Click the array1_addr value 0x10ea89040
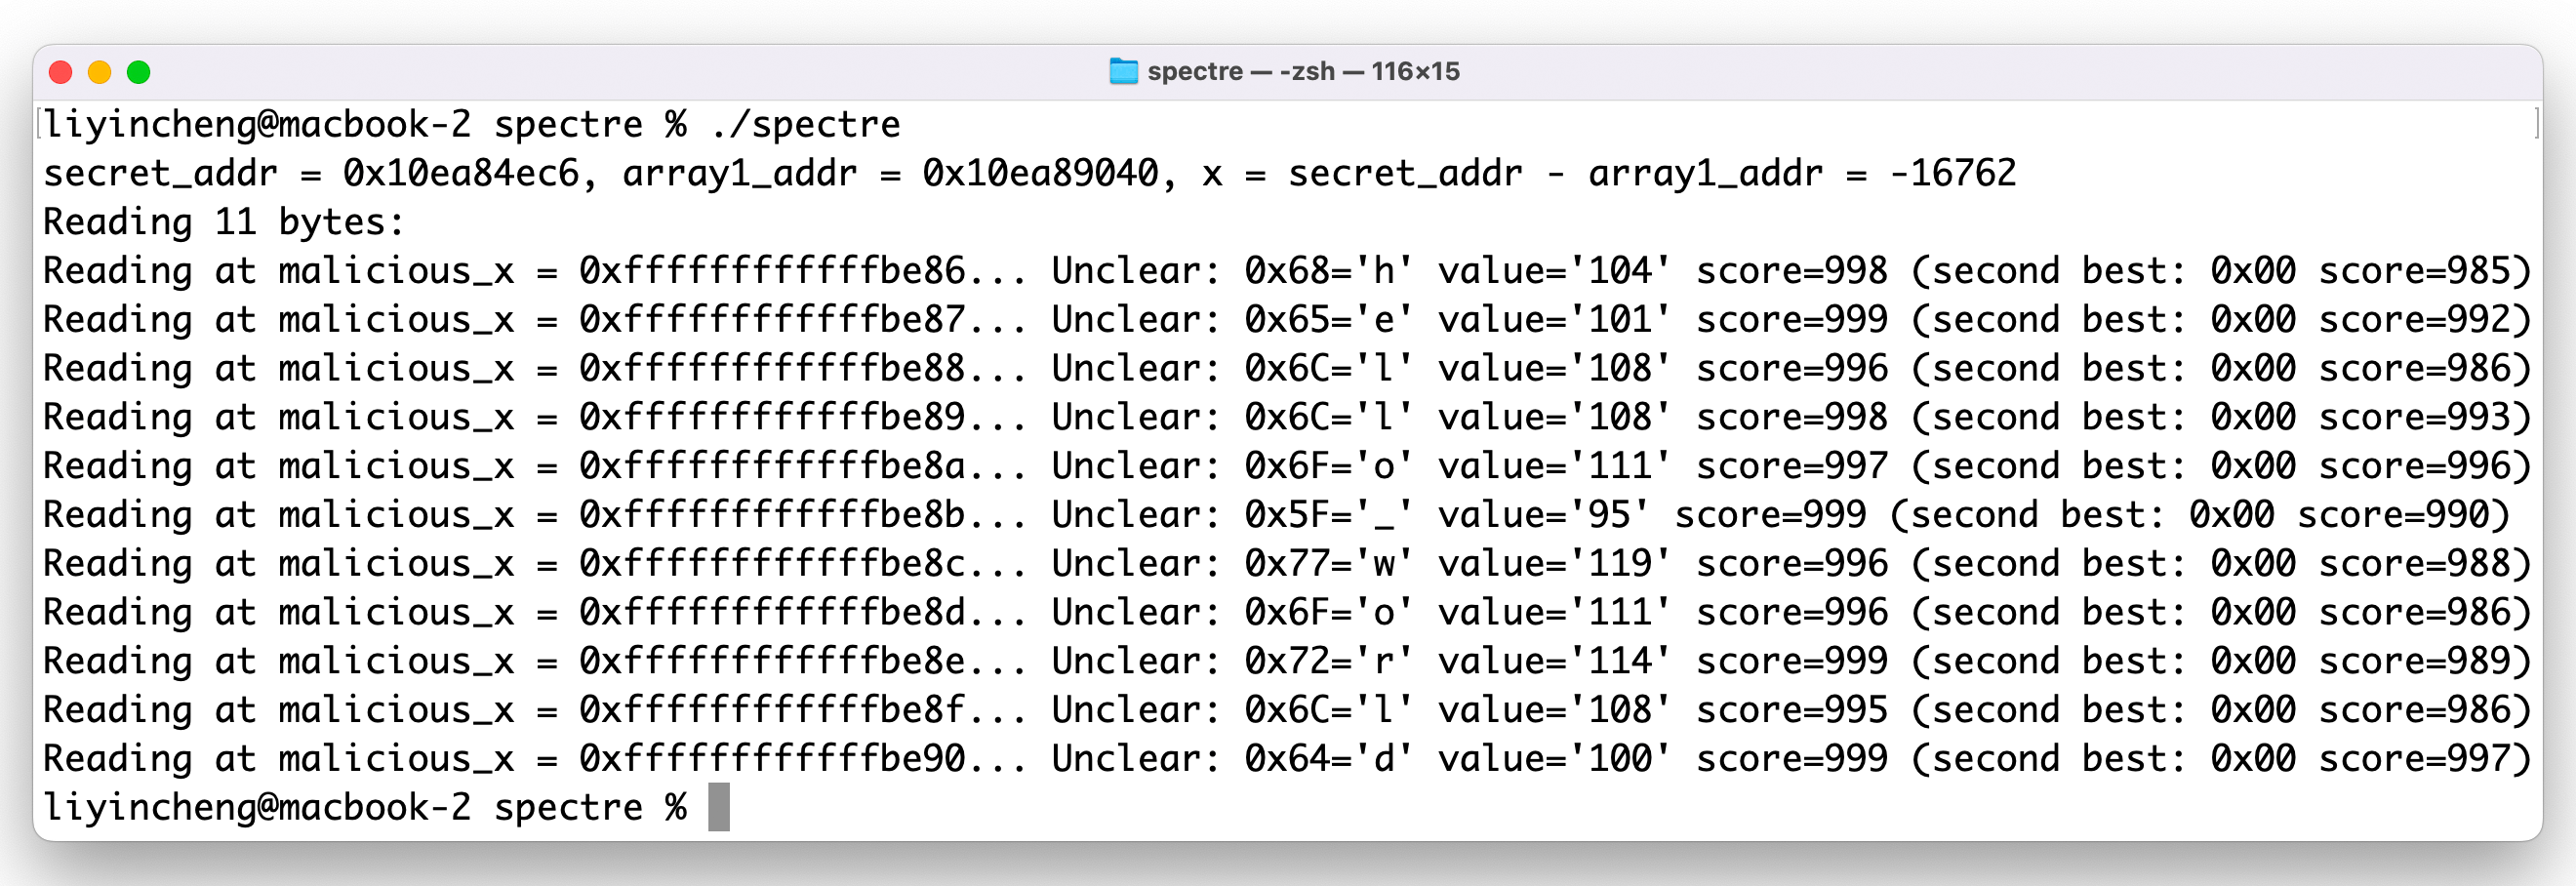2576x886 pixels. click(1040, 174)
